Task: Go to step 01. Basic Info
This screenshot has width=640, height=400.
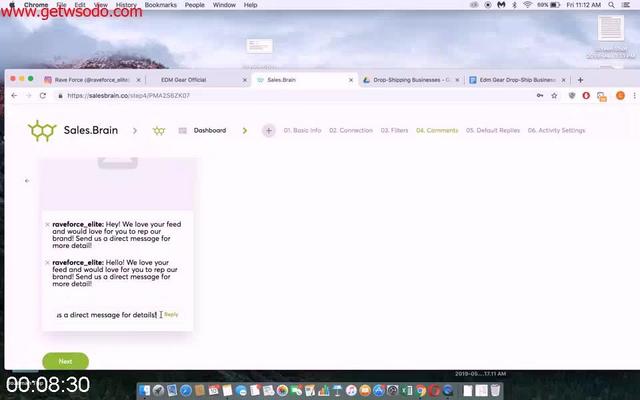Action: [x=302, y=131]
